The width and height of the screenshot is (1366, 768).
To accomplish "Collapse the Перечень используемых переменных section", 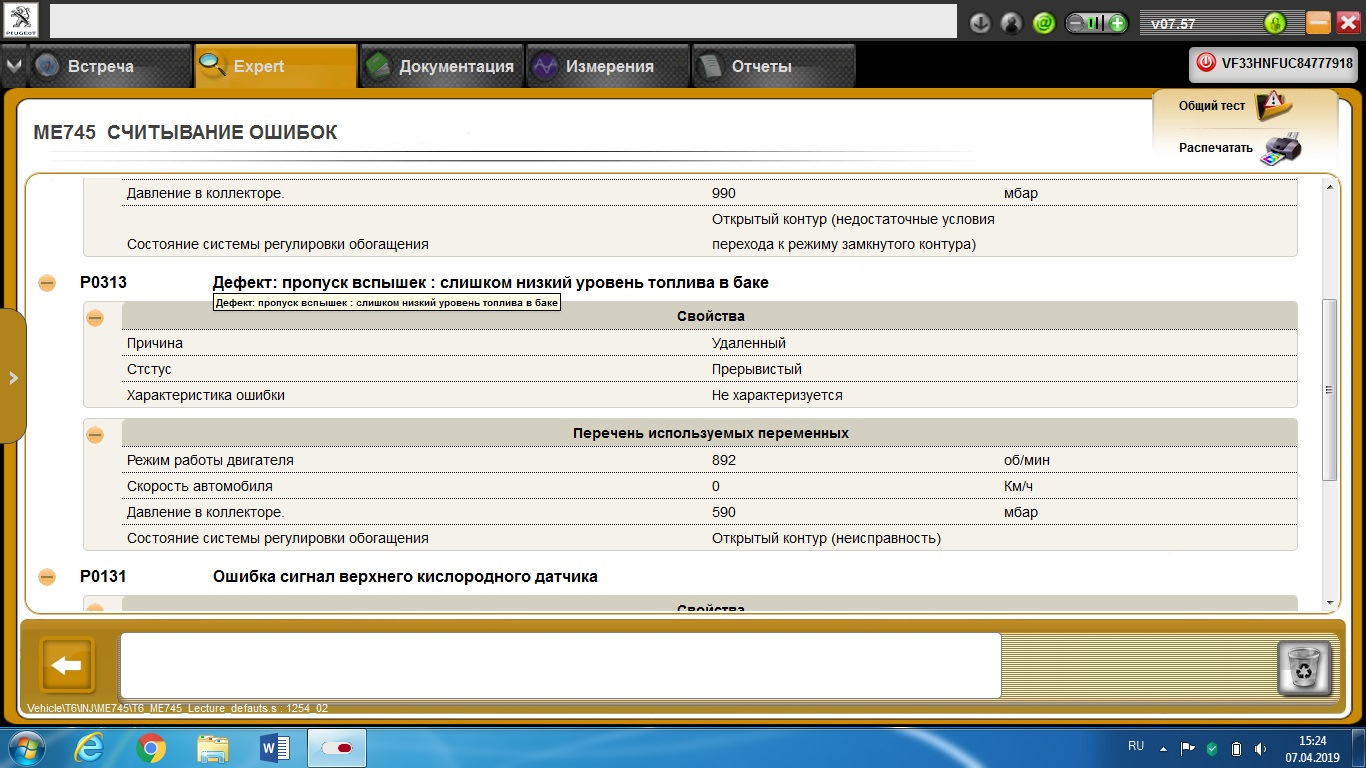I will tap(95, 435).
